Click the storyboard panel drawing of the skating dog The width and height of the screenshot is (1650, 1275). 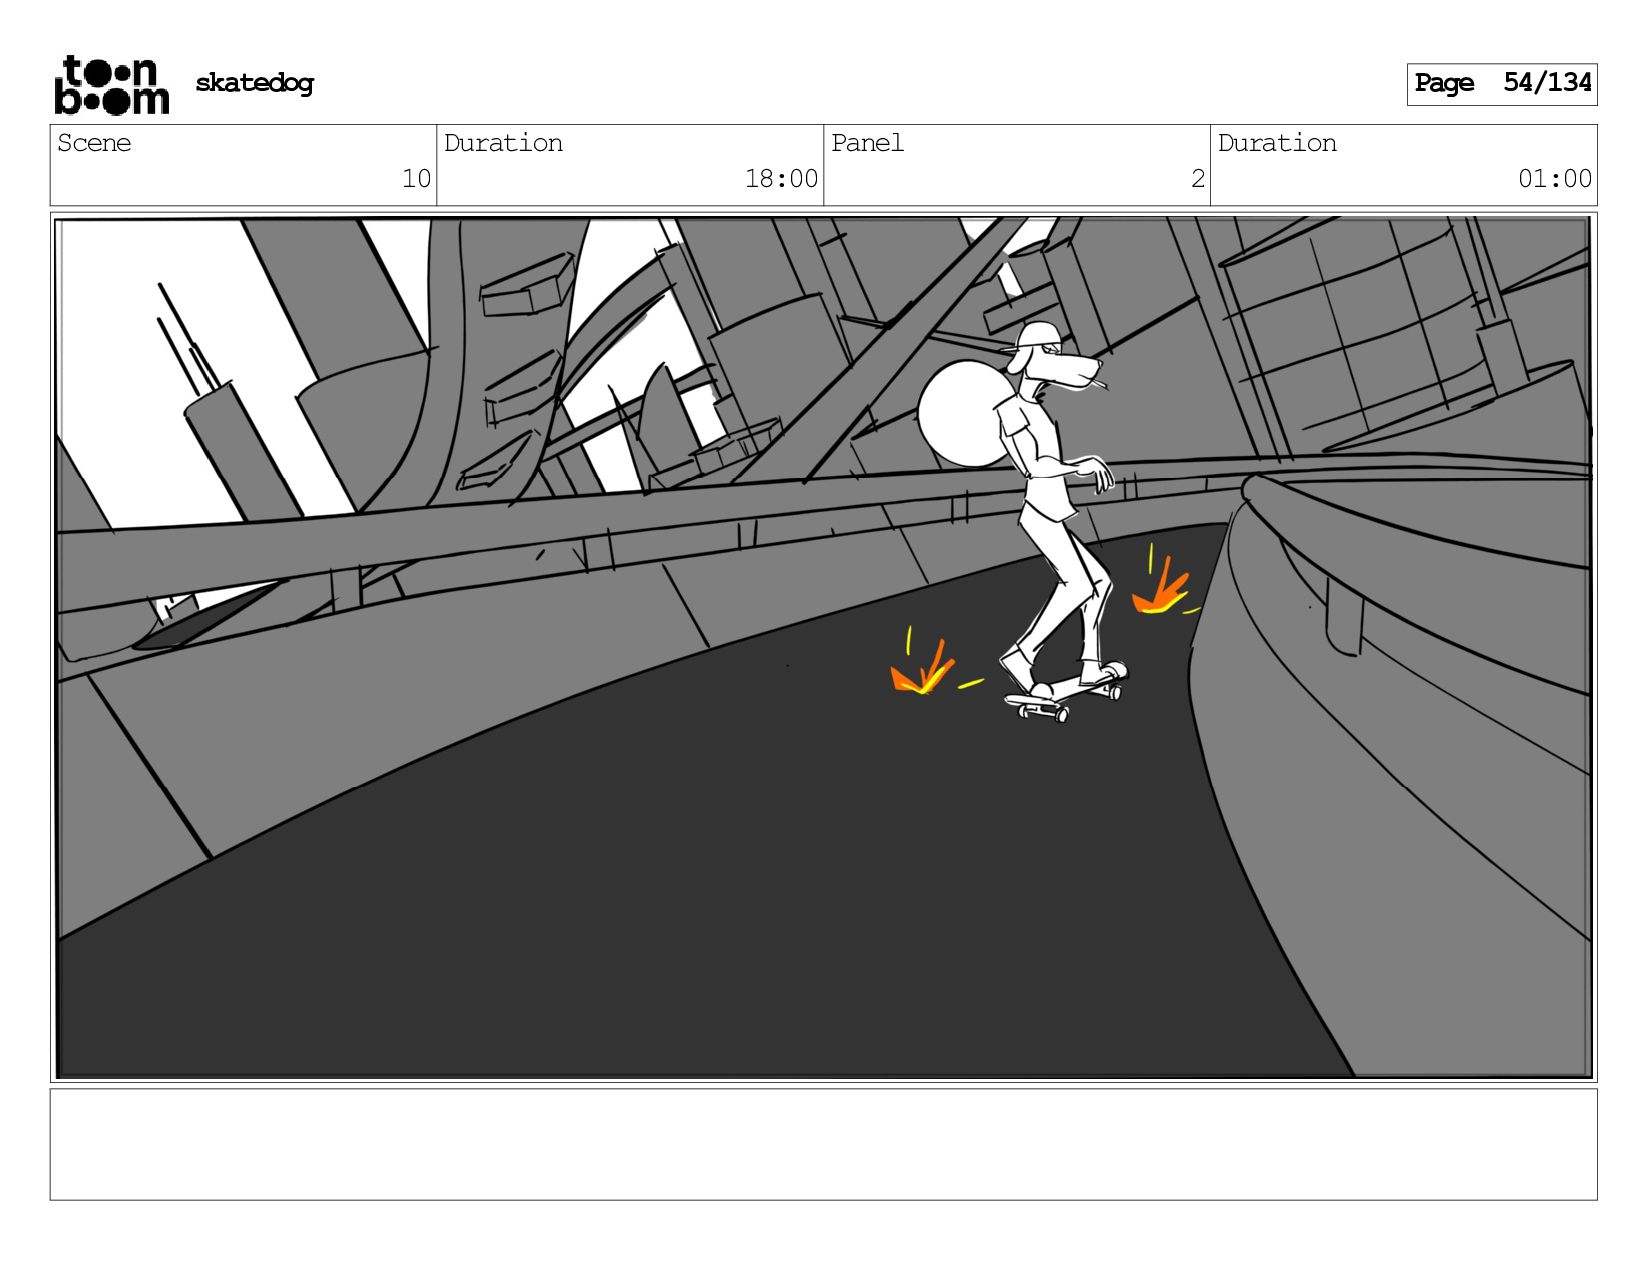click(823, 648)
